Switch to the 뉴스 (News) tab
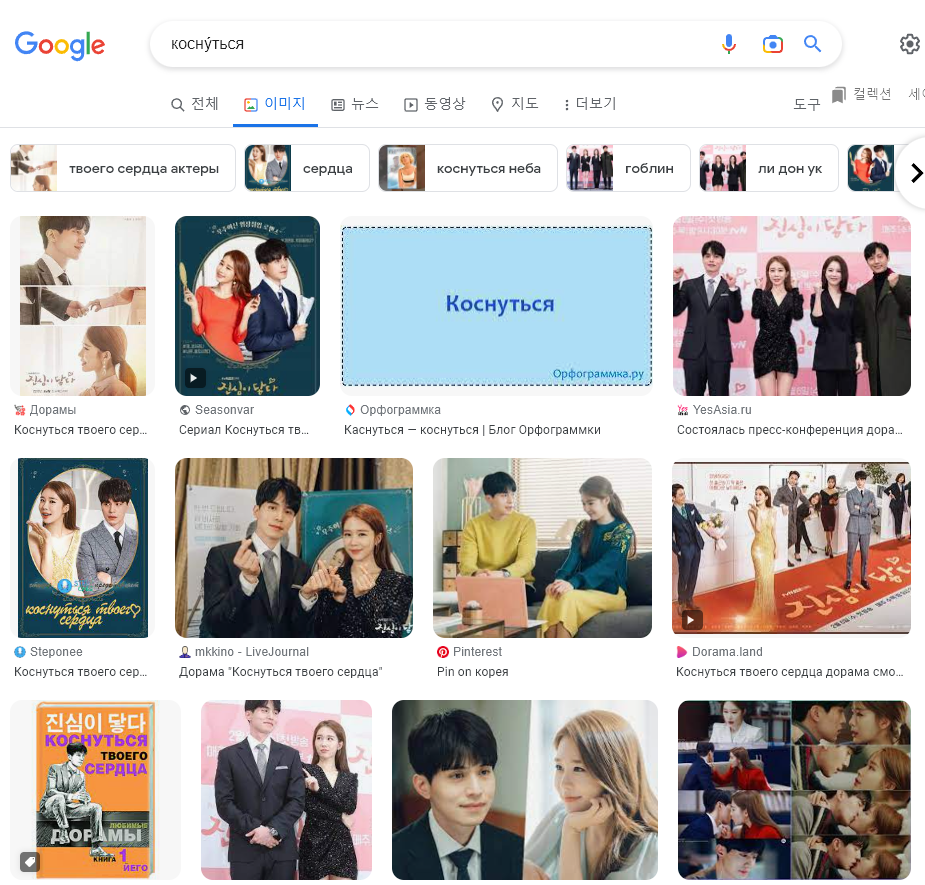This screenshot has height=885, width=925. coord(355,104)
